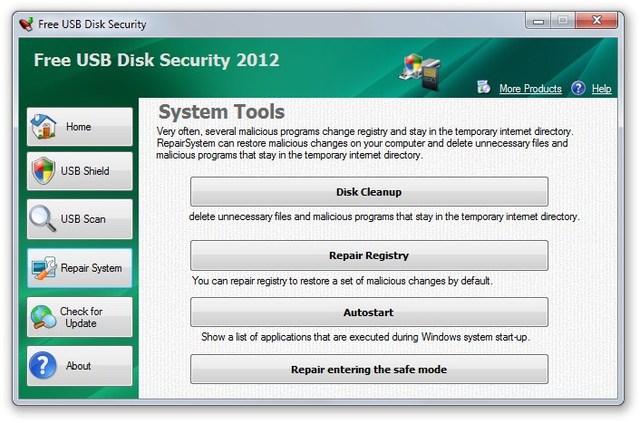Click the app icon in title bar
The height and width of the screenshot is (423, 640).
click(26, 24)
